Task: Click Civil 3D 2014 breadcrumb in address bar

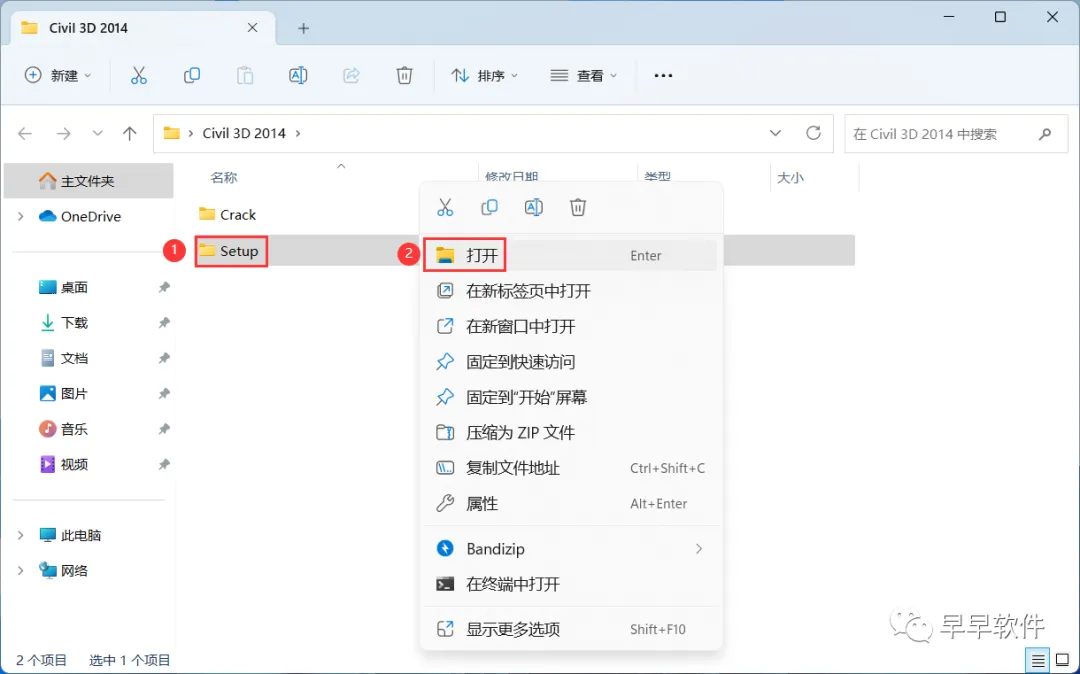Action: 244,134
